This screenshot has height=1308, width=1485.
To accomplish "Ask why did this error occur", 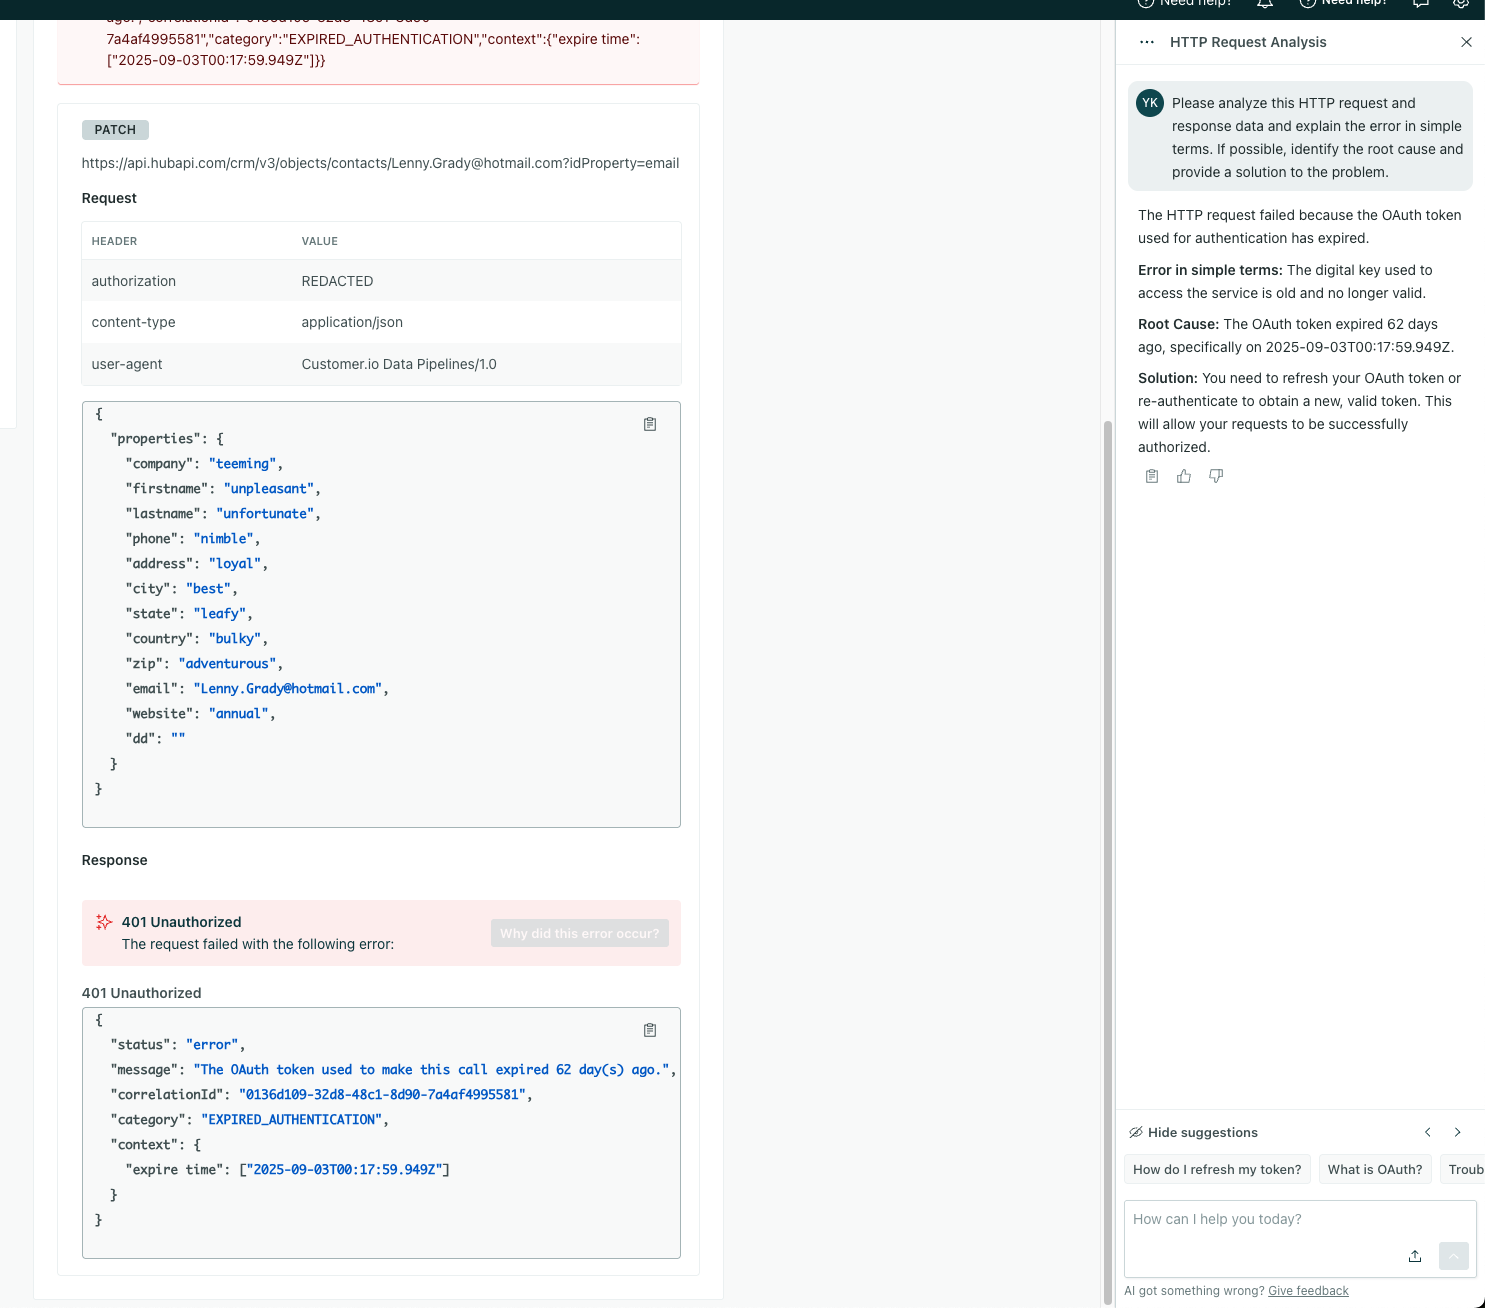I will pyautogui.click(x=580, y=933).
